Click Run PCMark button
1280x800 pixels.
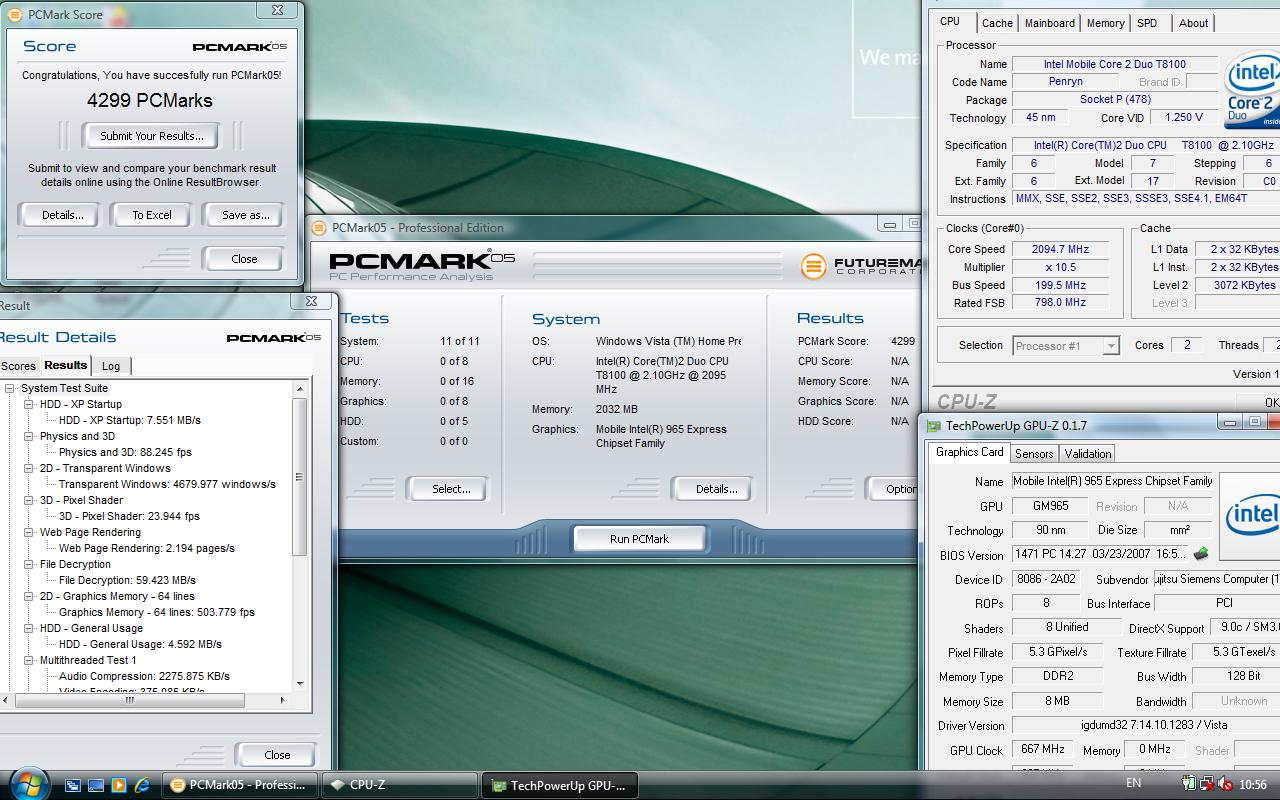coord(639,539)
